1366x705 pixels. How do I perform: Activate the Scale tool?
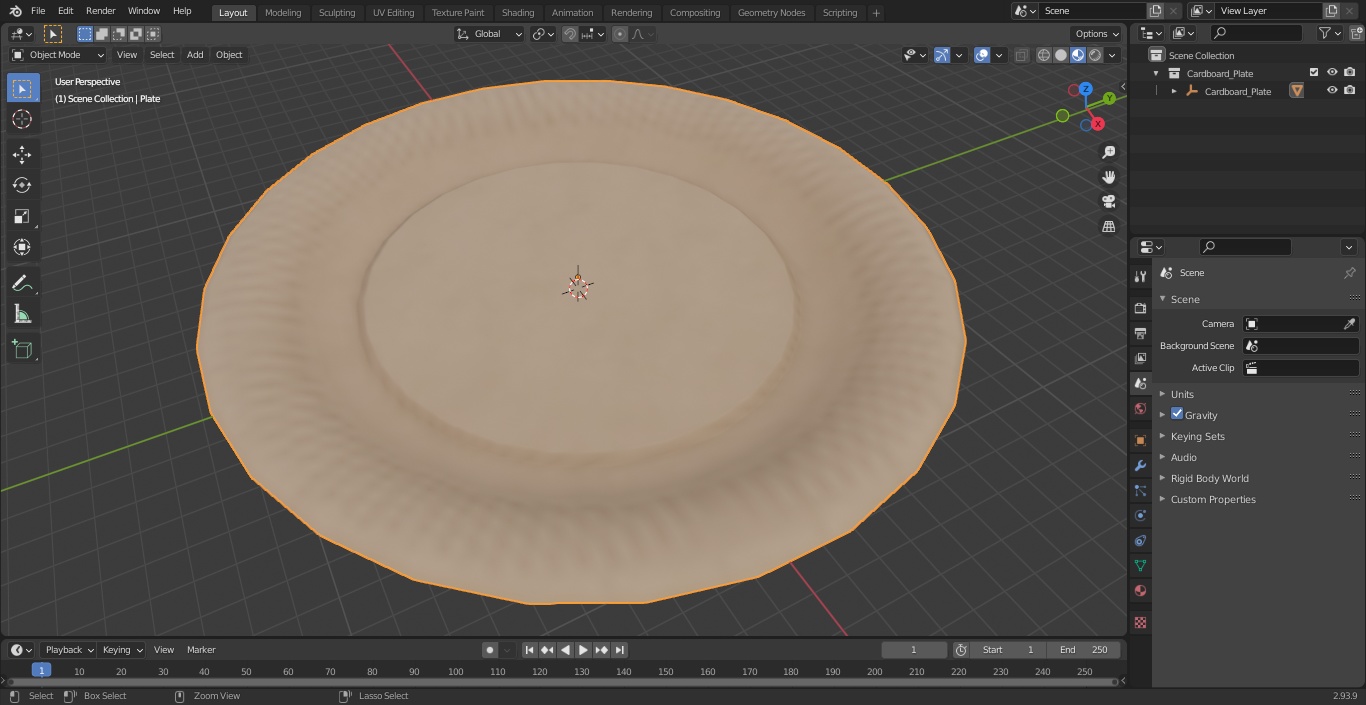click(22, 216)
